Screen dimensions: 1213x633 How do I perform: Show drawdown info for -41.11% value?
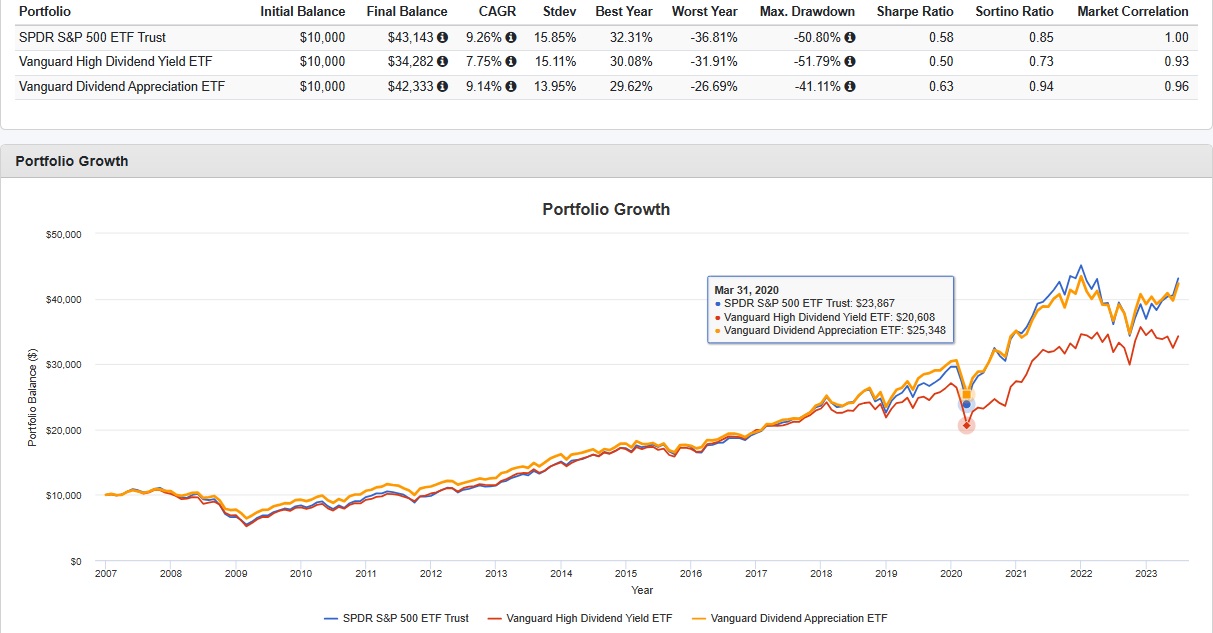click(x=850, y=87)
